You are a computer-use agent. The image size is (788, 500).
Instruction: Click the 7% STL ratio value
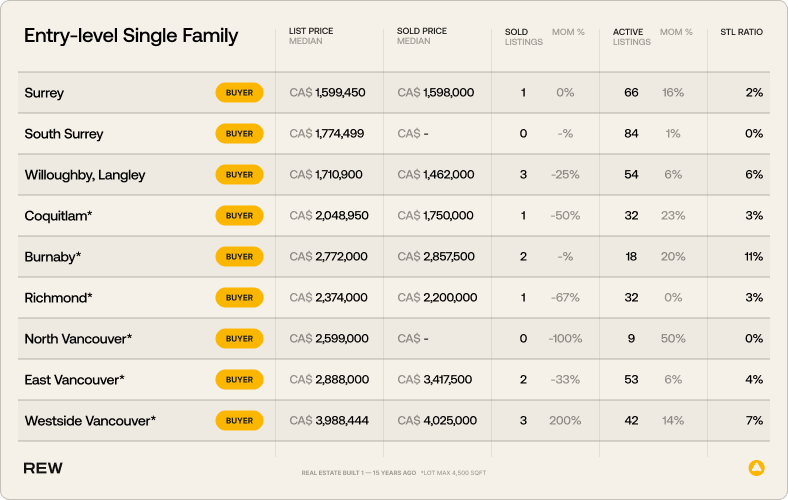point(754,421)
